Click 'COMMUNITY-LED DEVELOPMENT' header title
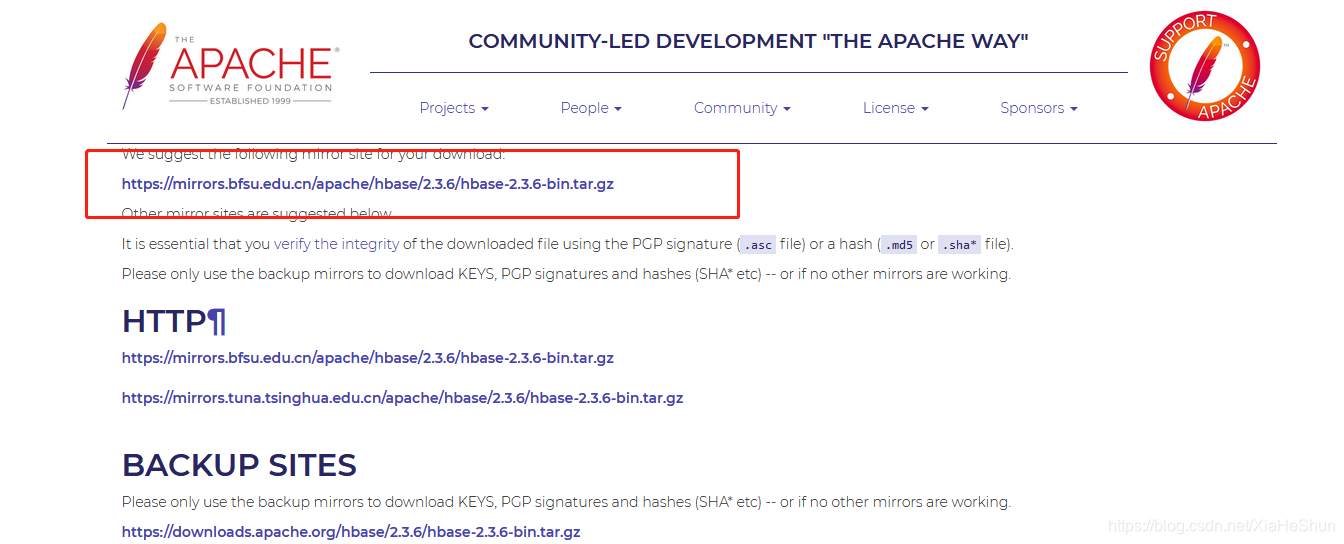The height and width of the screenshot is (544, 1344). [748, 41]
